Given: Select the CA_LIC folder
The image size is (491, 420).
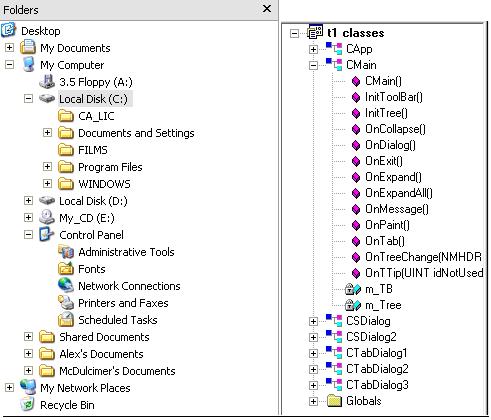Looking at the screenshot, I should pyautogui.click(x=96, y=116).
